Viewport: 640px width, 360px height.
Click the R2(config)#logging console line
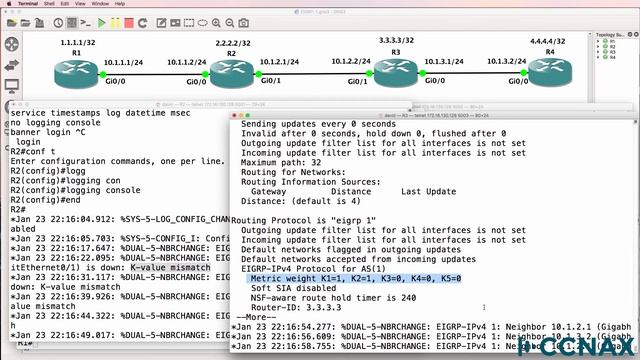click(x=76, y=190)
